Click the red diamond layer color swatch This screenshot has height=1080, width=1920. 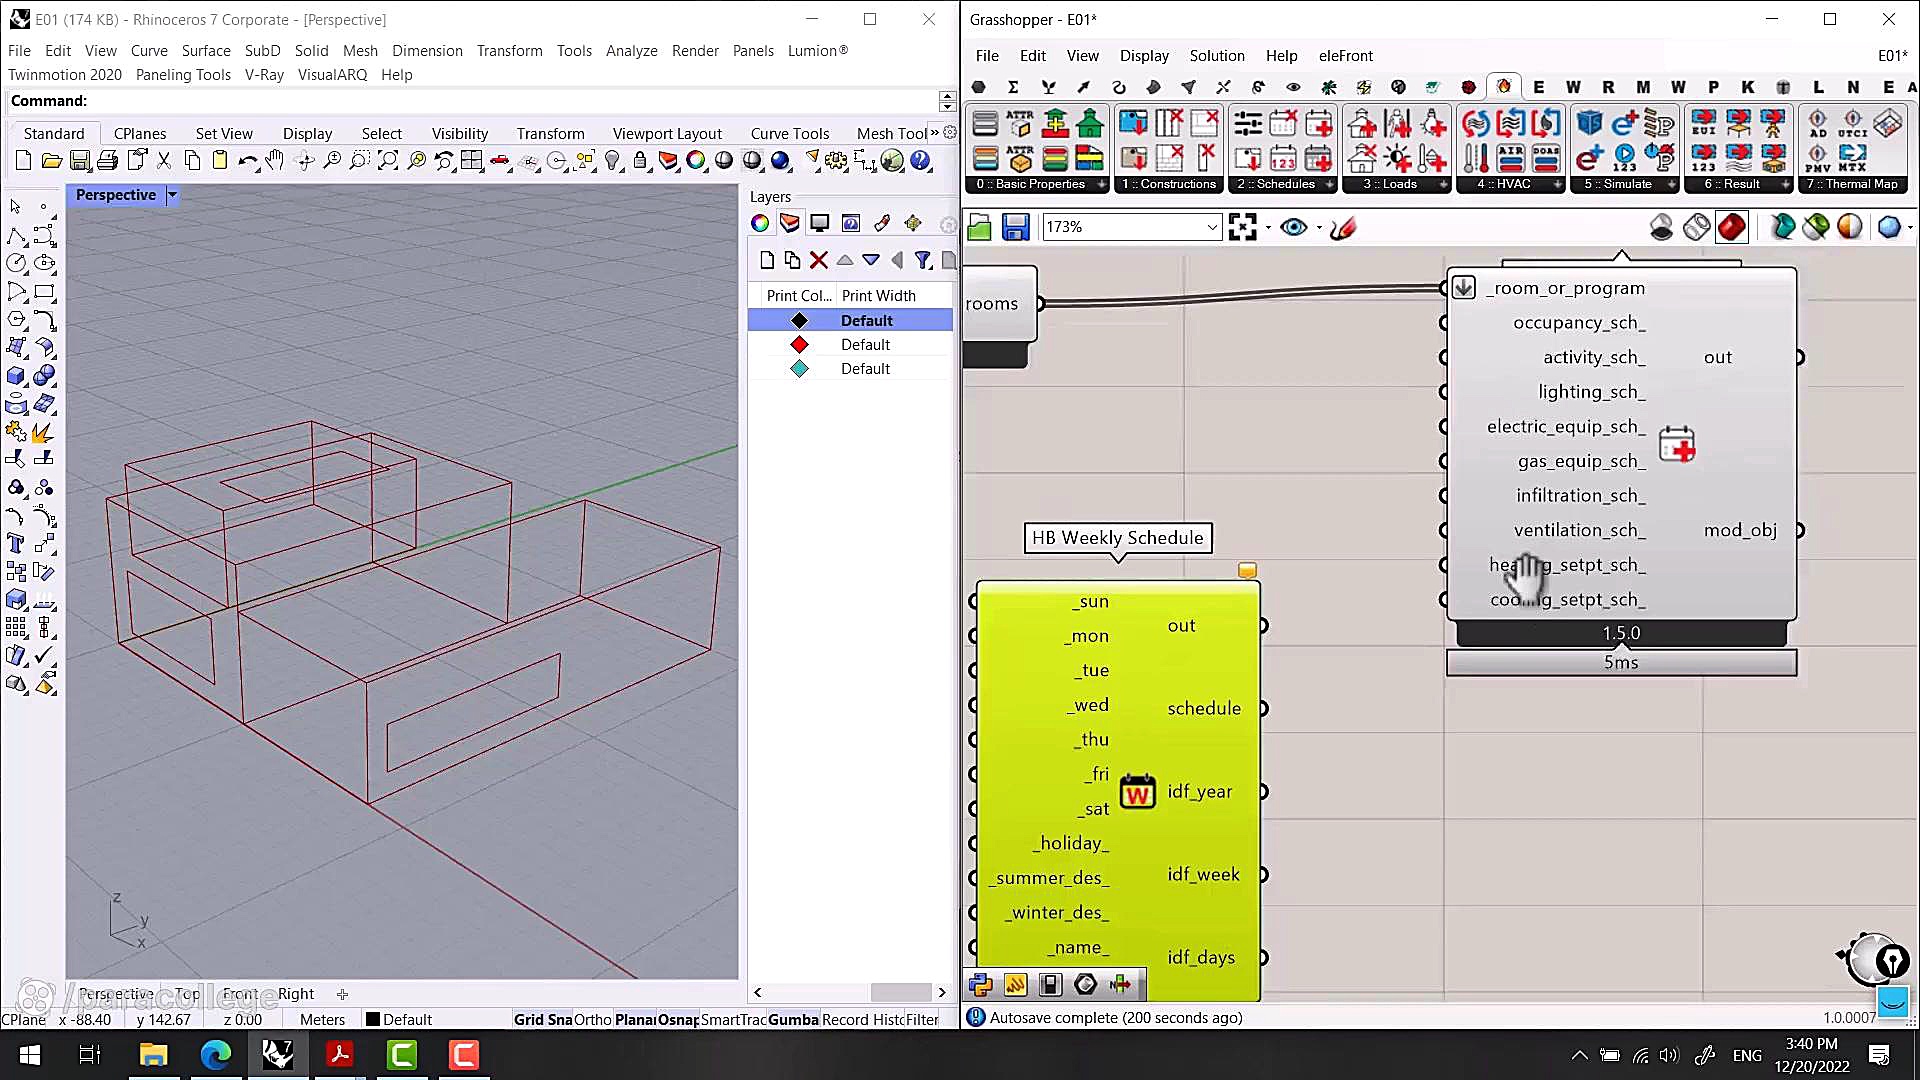click(x=799, y=345)
